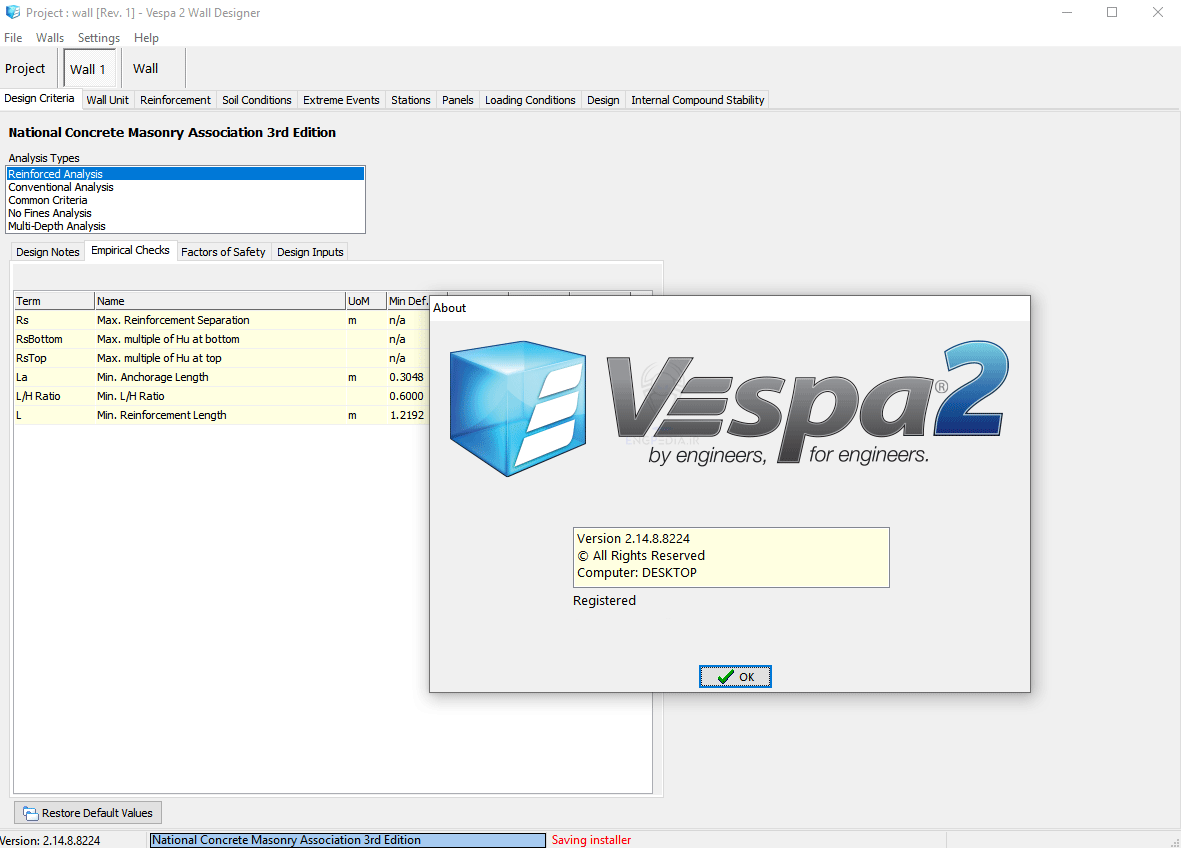Open the Loading Conditions tab

[x=530, y=100]
